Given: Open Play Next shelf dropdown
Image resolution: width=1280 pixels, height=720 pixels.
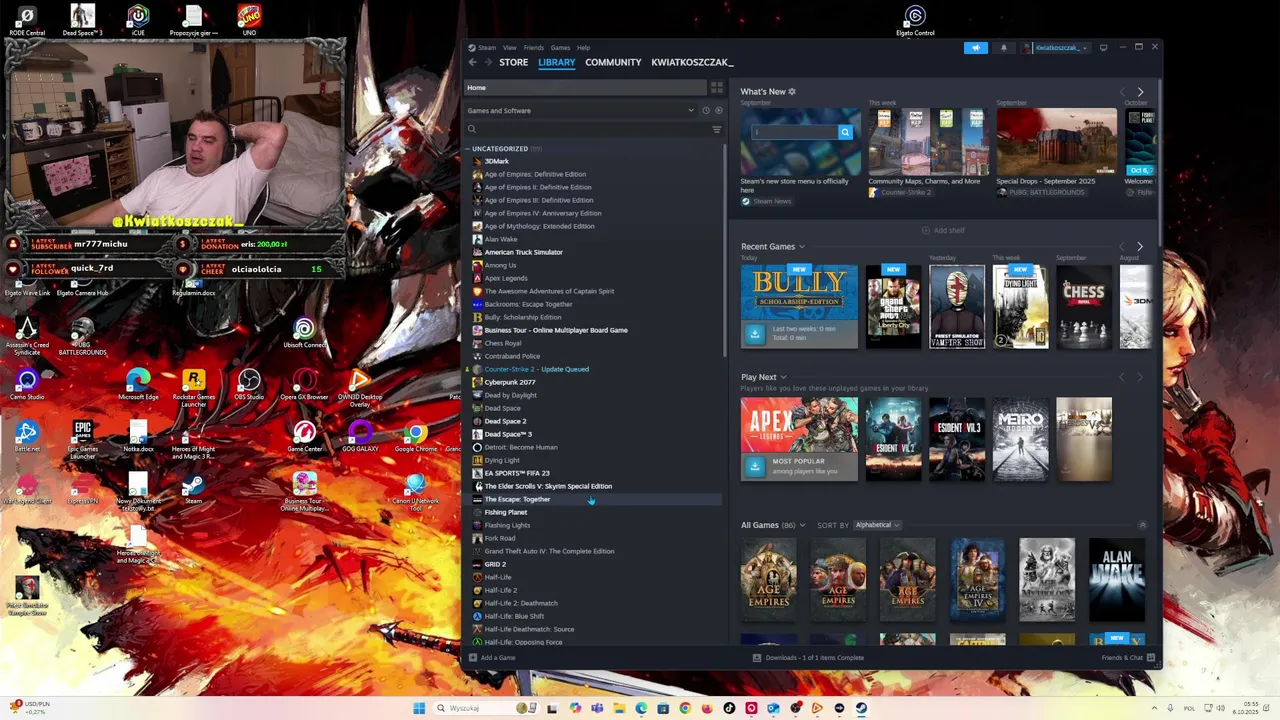Looking at the screenshot, I should pyautogui.click(x=783, y=377).
